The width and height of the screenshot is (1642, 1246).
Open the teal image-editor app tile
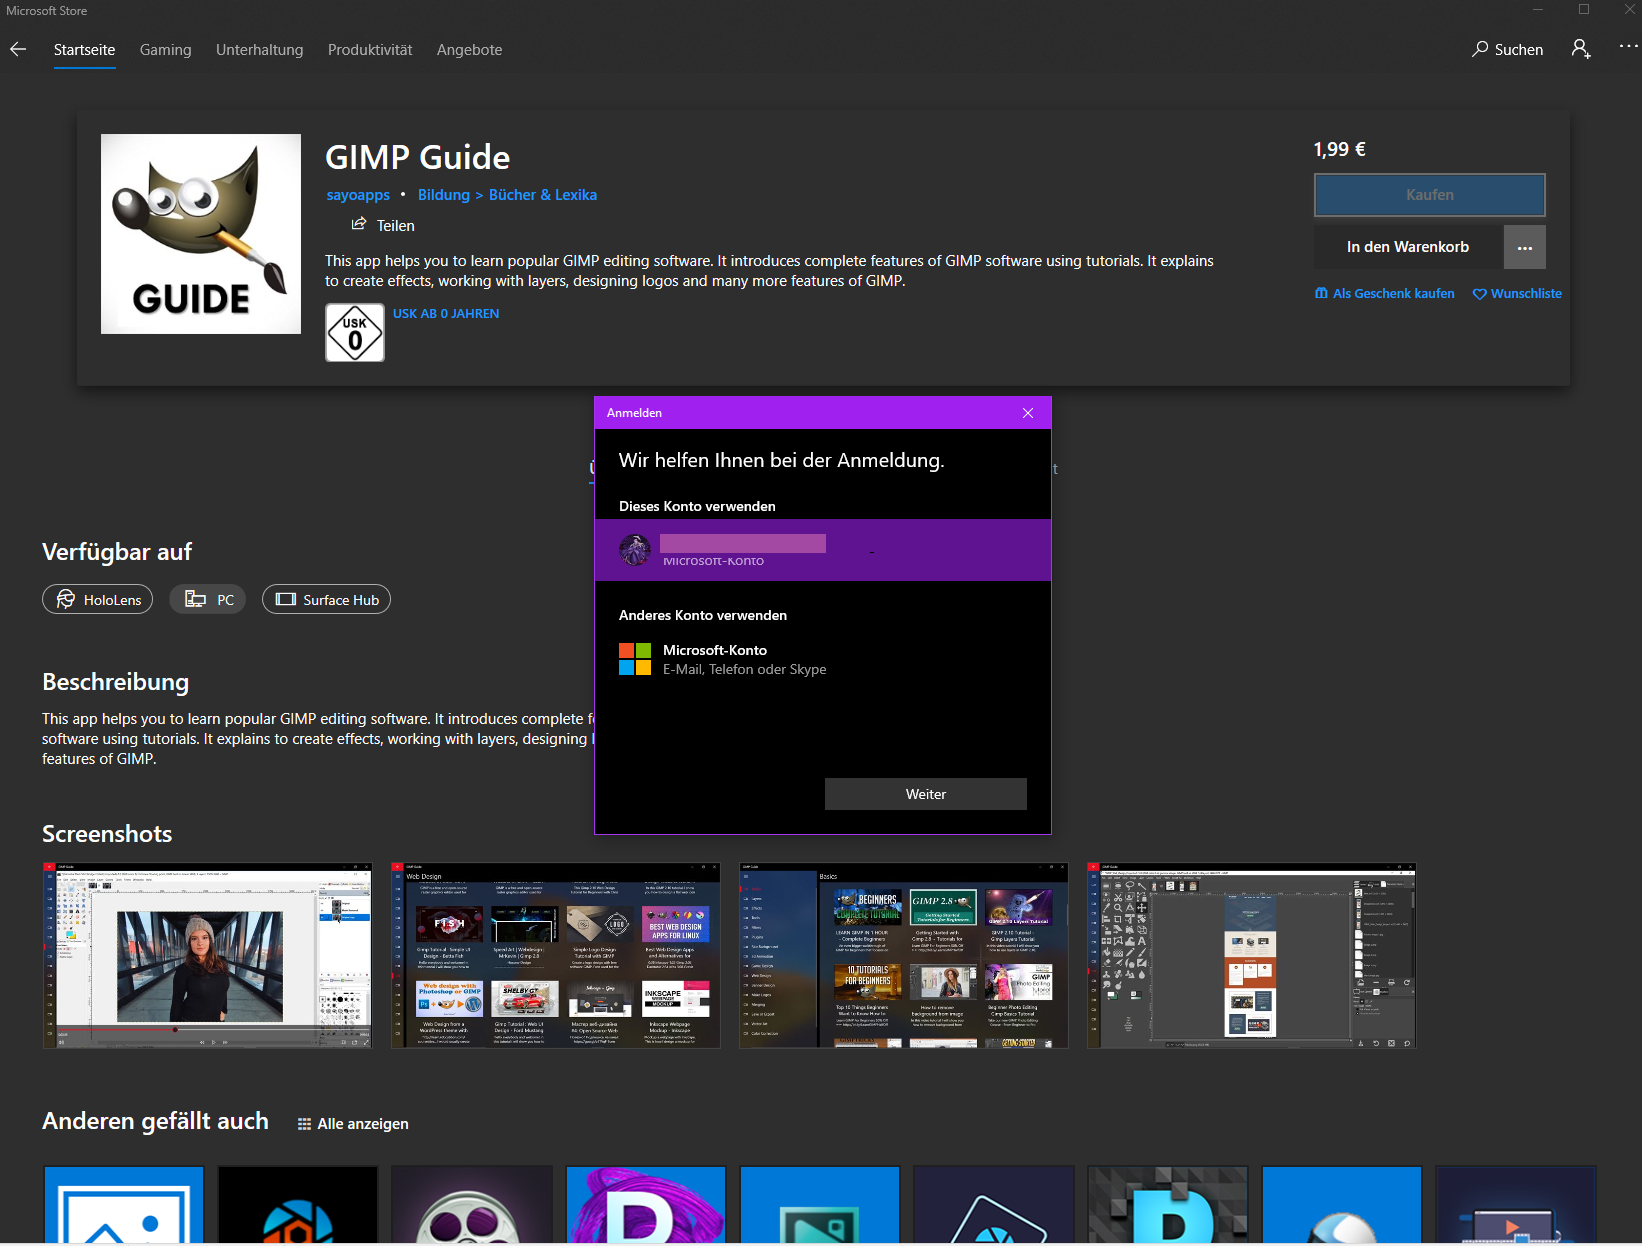tap(820, 1205)
